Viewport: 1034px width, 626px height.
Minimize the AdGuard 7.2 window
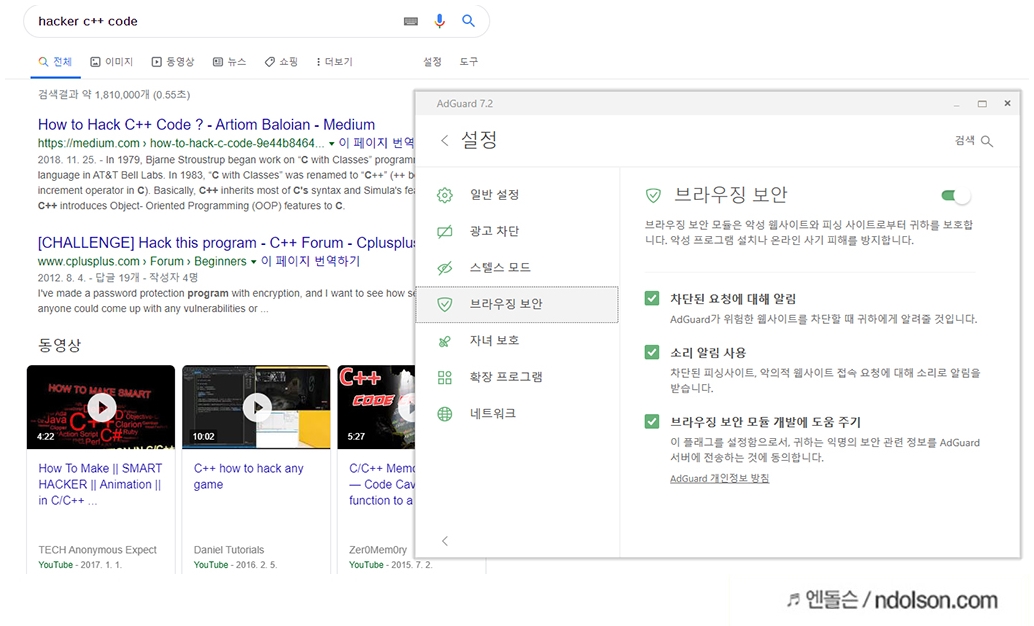click(956, 104)
